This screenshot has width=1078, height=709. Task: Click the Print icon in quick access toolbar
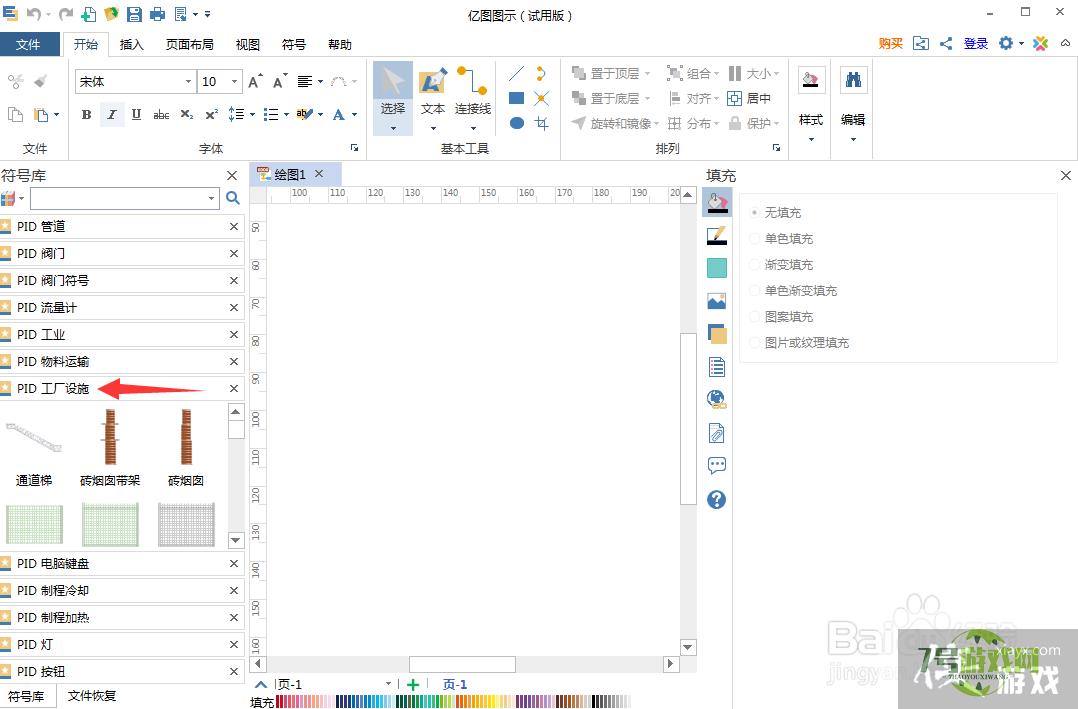coord(157,14)
